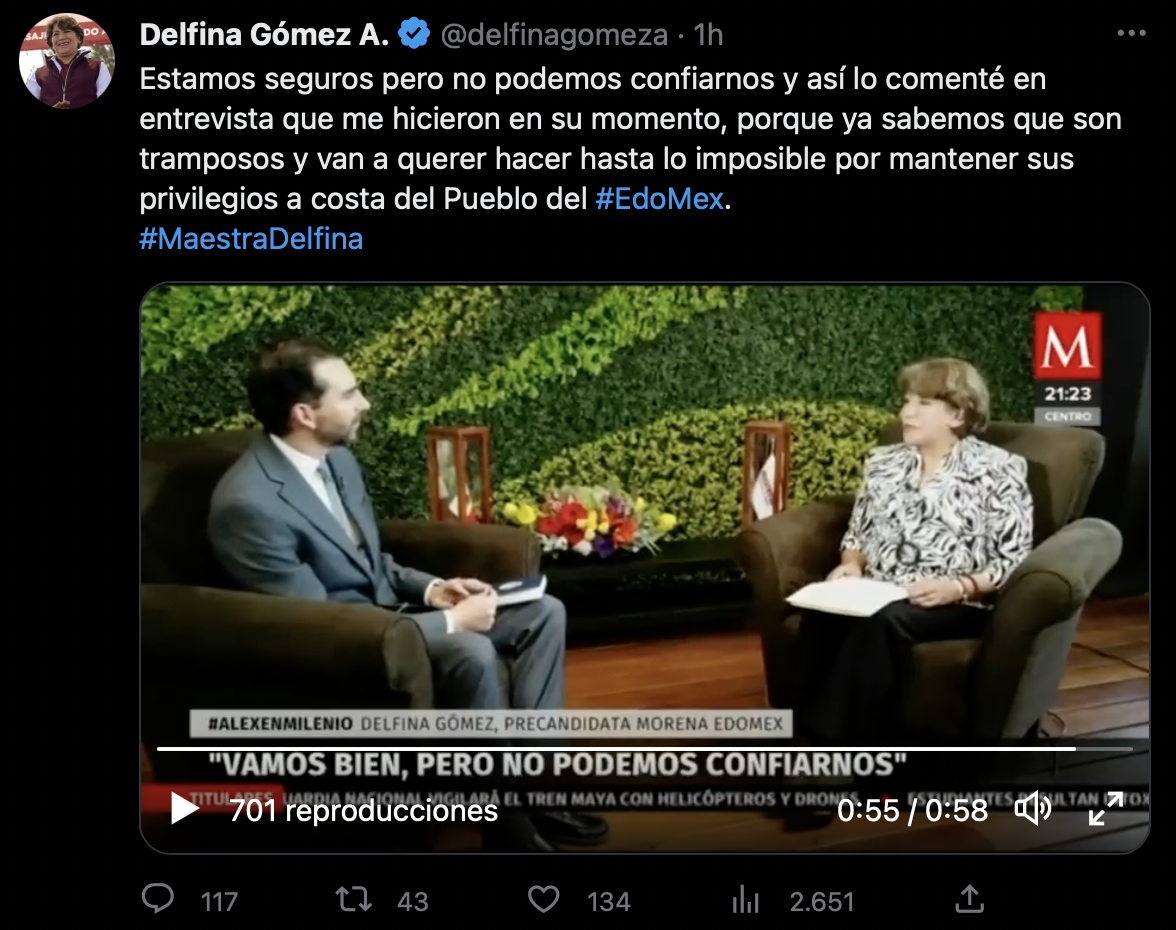The image size is (1176, 930).
Task: Click the 134 likes count
Action: click(x=608, y=901)
